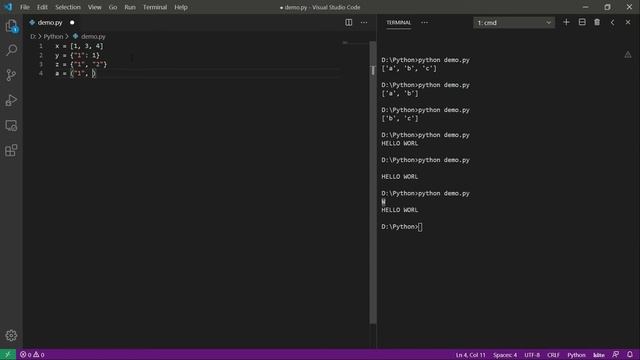
Task: Place cursor on line 4 starting with a =
Action: tap(76, 74)
